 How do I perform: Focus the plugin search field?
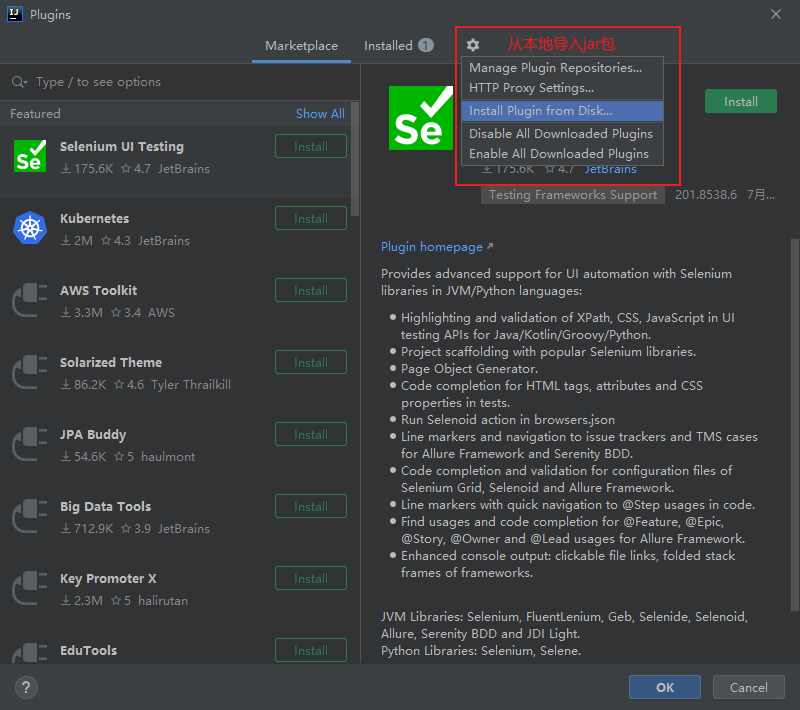point(180,82)
